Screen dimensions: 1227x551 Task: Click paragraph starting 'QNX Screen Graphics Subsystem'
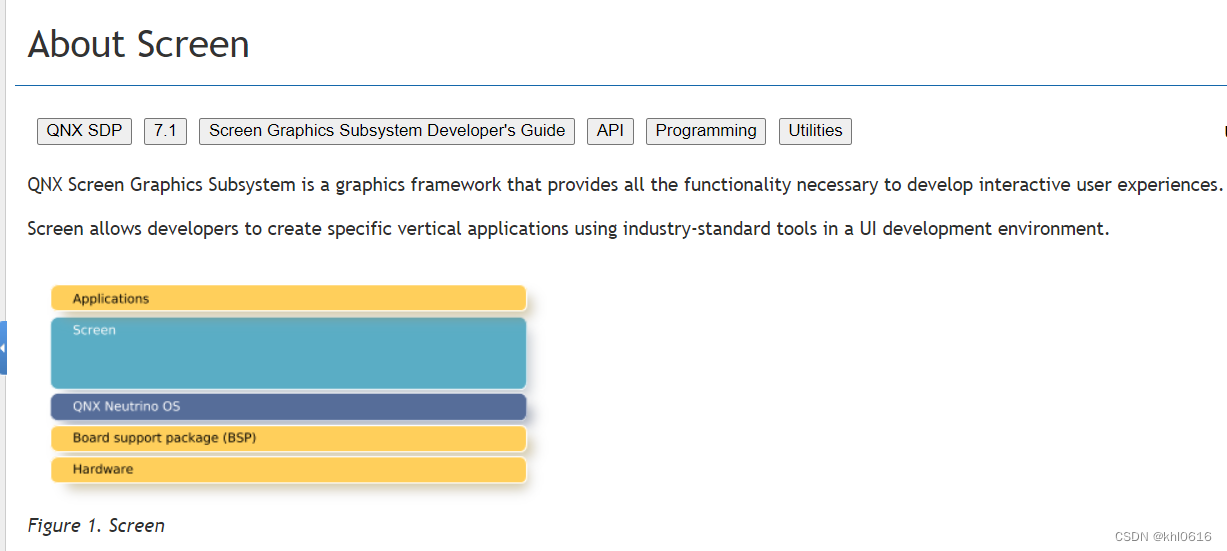pos(625,185)
